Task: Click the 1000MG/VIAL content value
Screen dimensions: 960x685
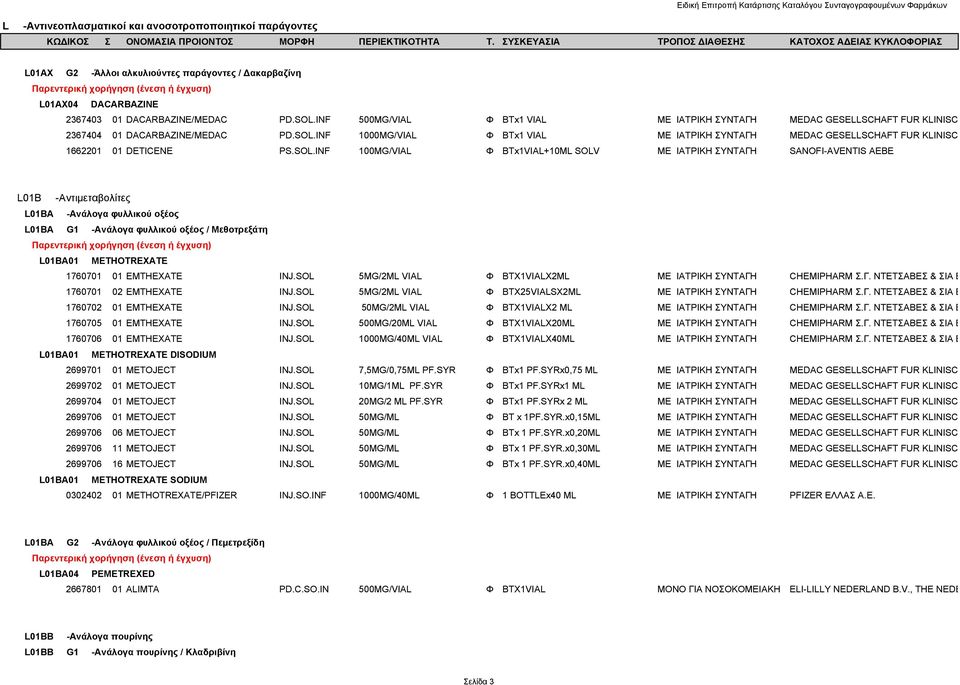Action: tap(388, 135)
